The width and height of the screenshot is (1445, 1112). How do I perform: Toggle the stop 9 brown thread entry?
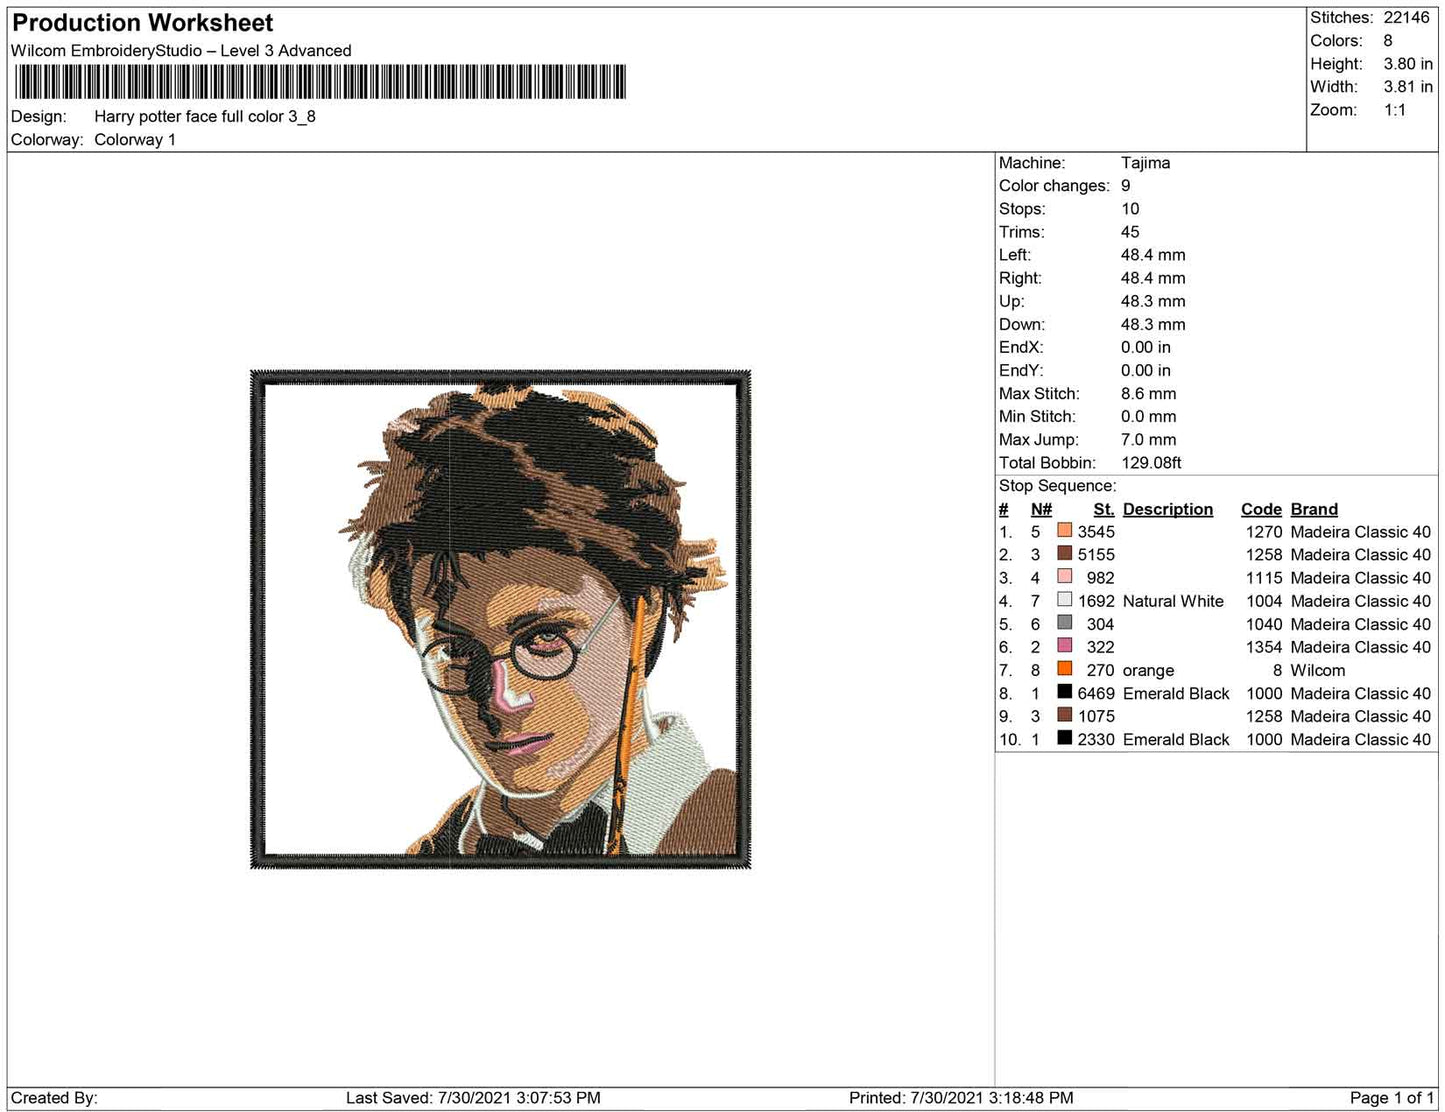(x=1065, y=716)
